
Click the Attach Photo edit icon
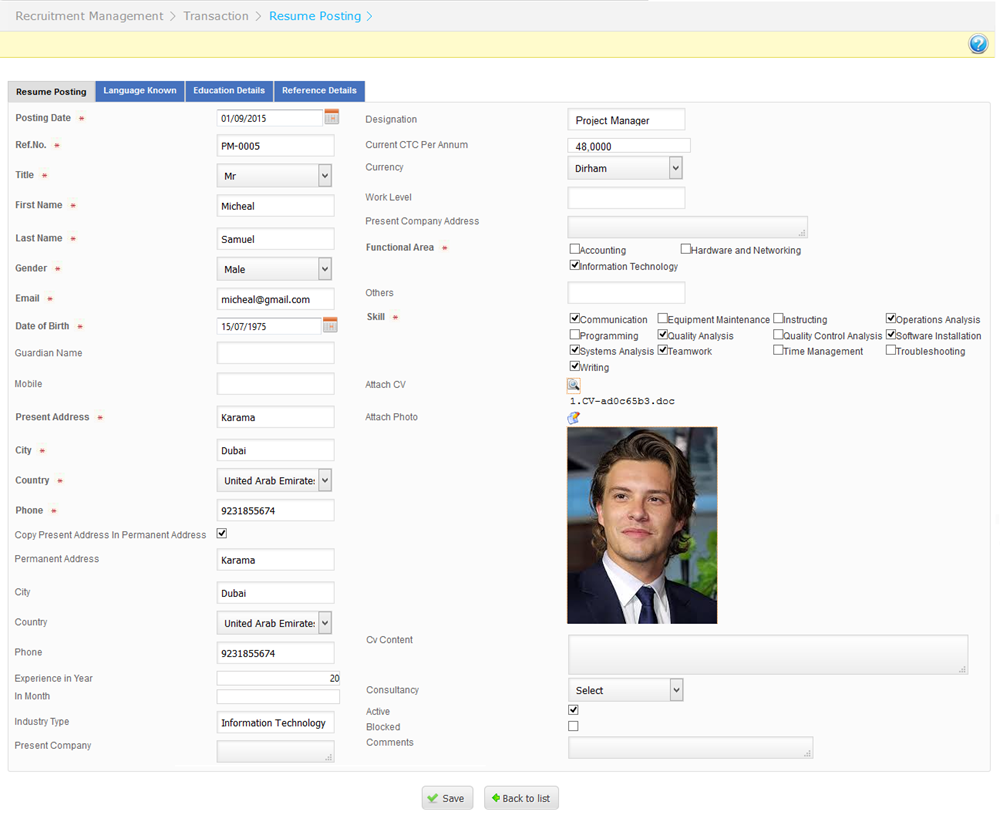[573, 418]
